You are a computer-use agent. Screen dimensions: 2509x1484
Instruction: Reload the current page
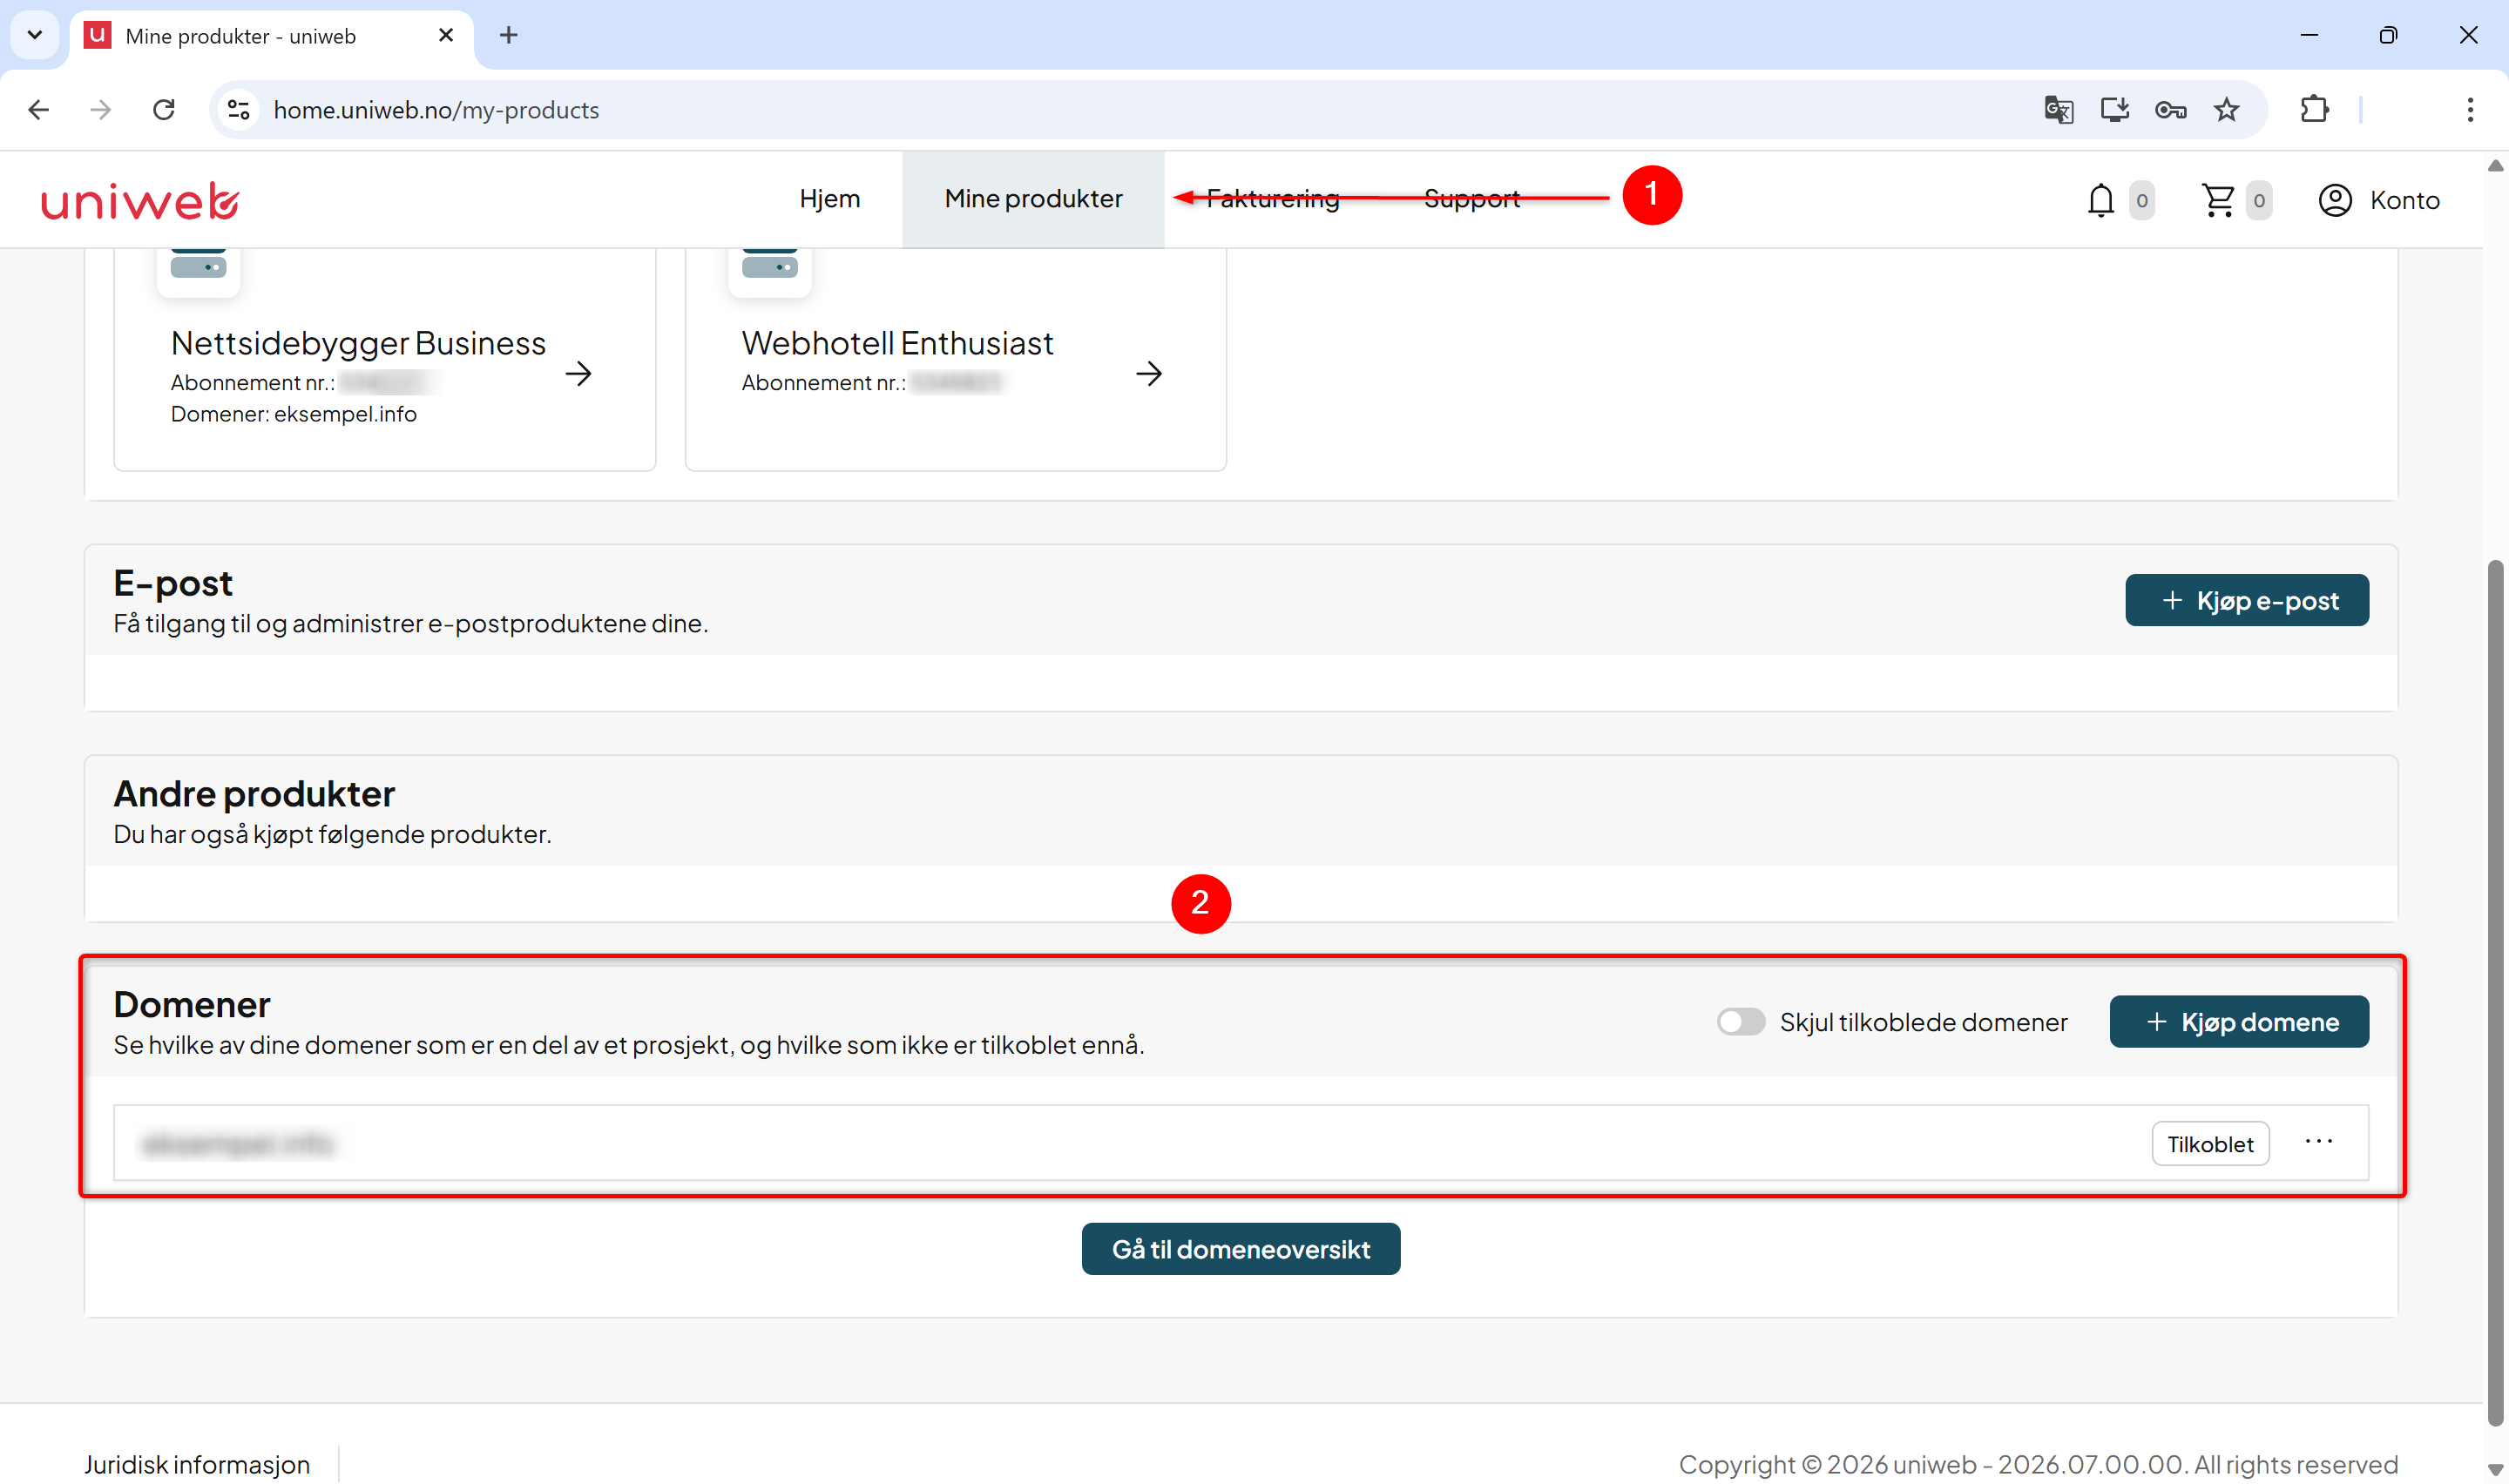click(x=164, y=110)
